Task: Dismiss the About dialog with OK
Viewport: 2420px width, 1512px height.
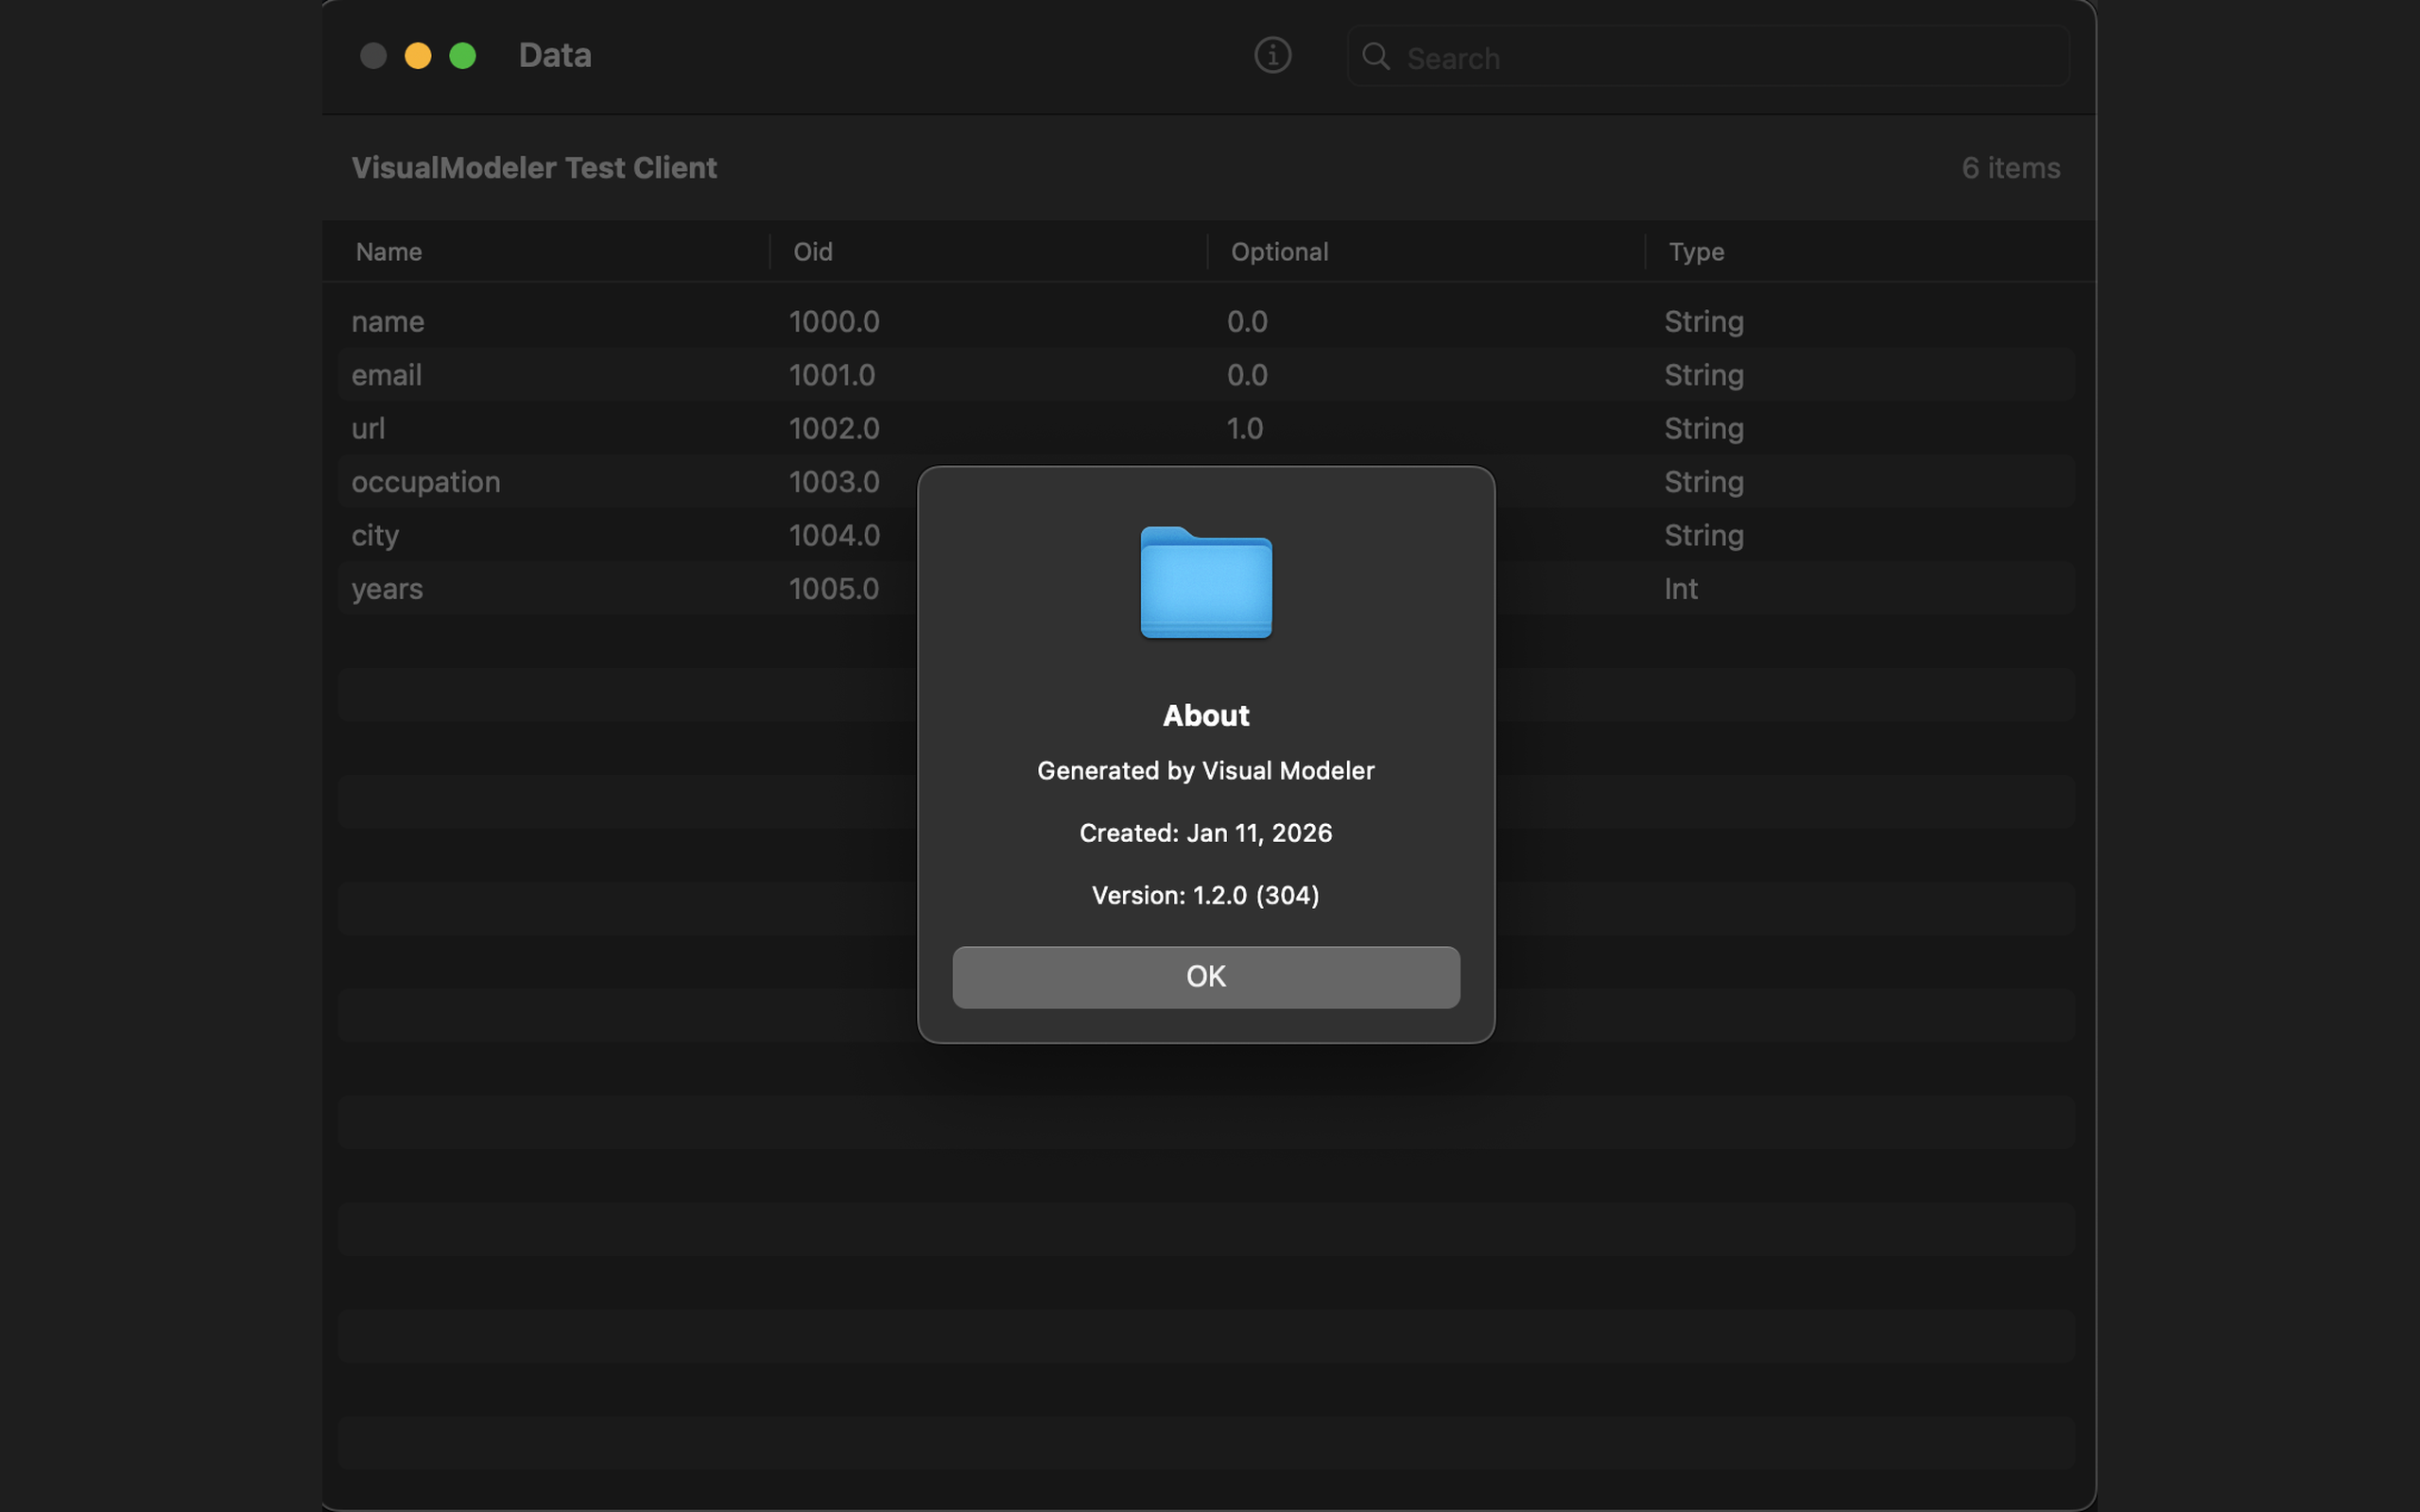Action: (x=1205, y=977)
